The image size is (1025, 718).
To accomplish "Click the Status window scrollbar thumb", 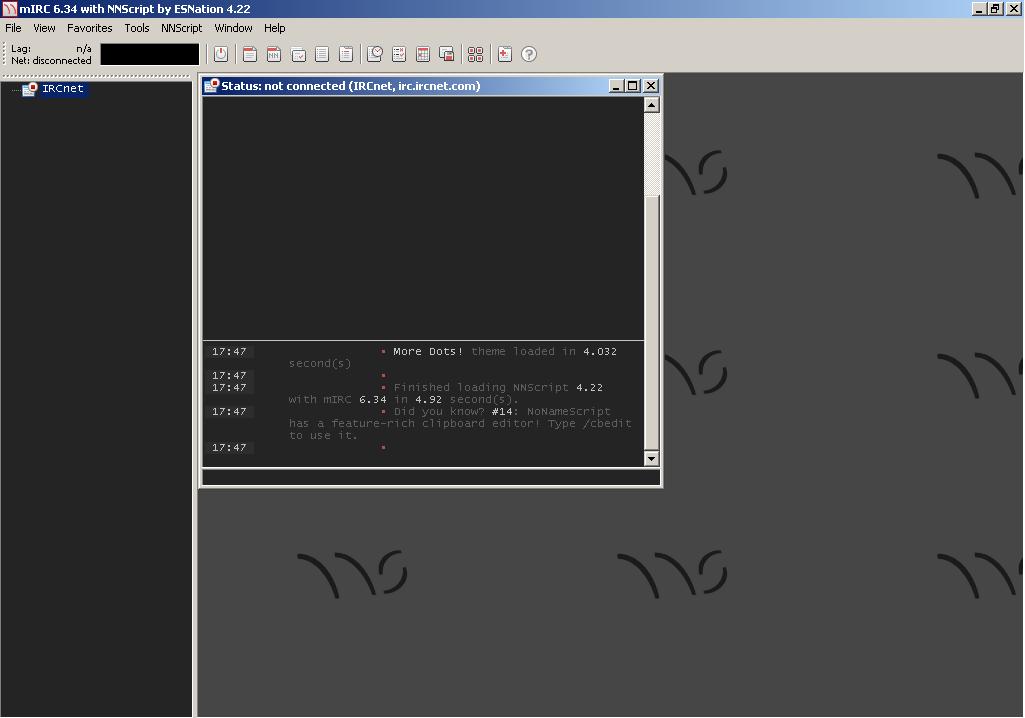I will [652, 323].
